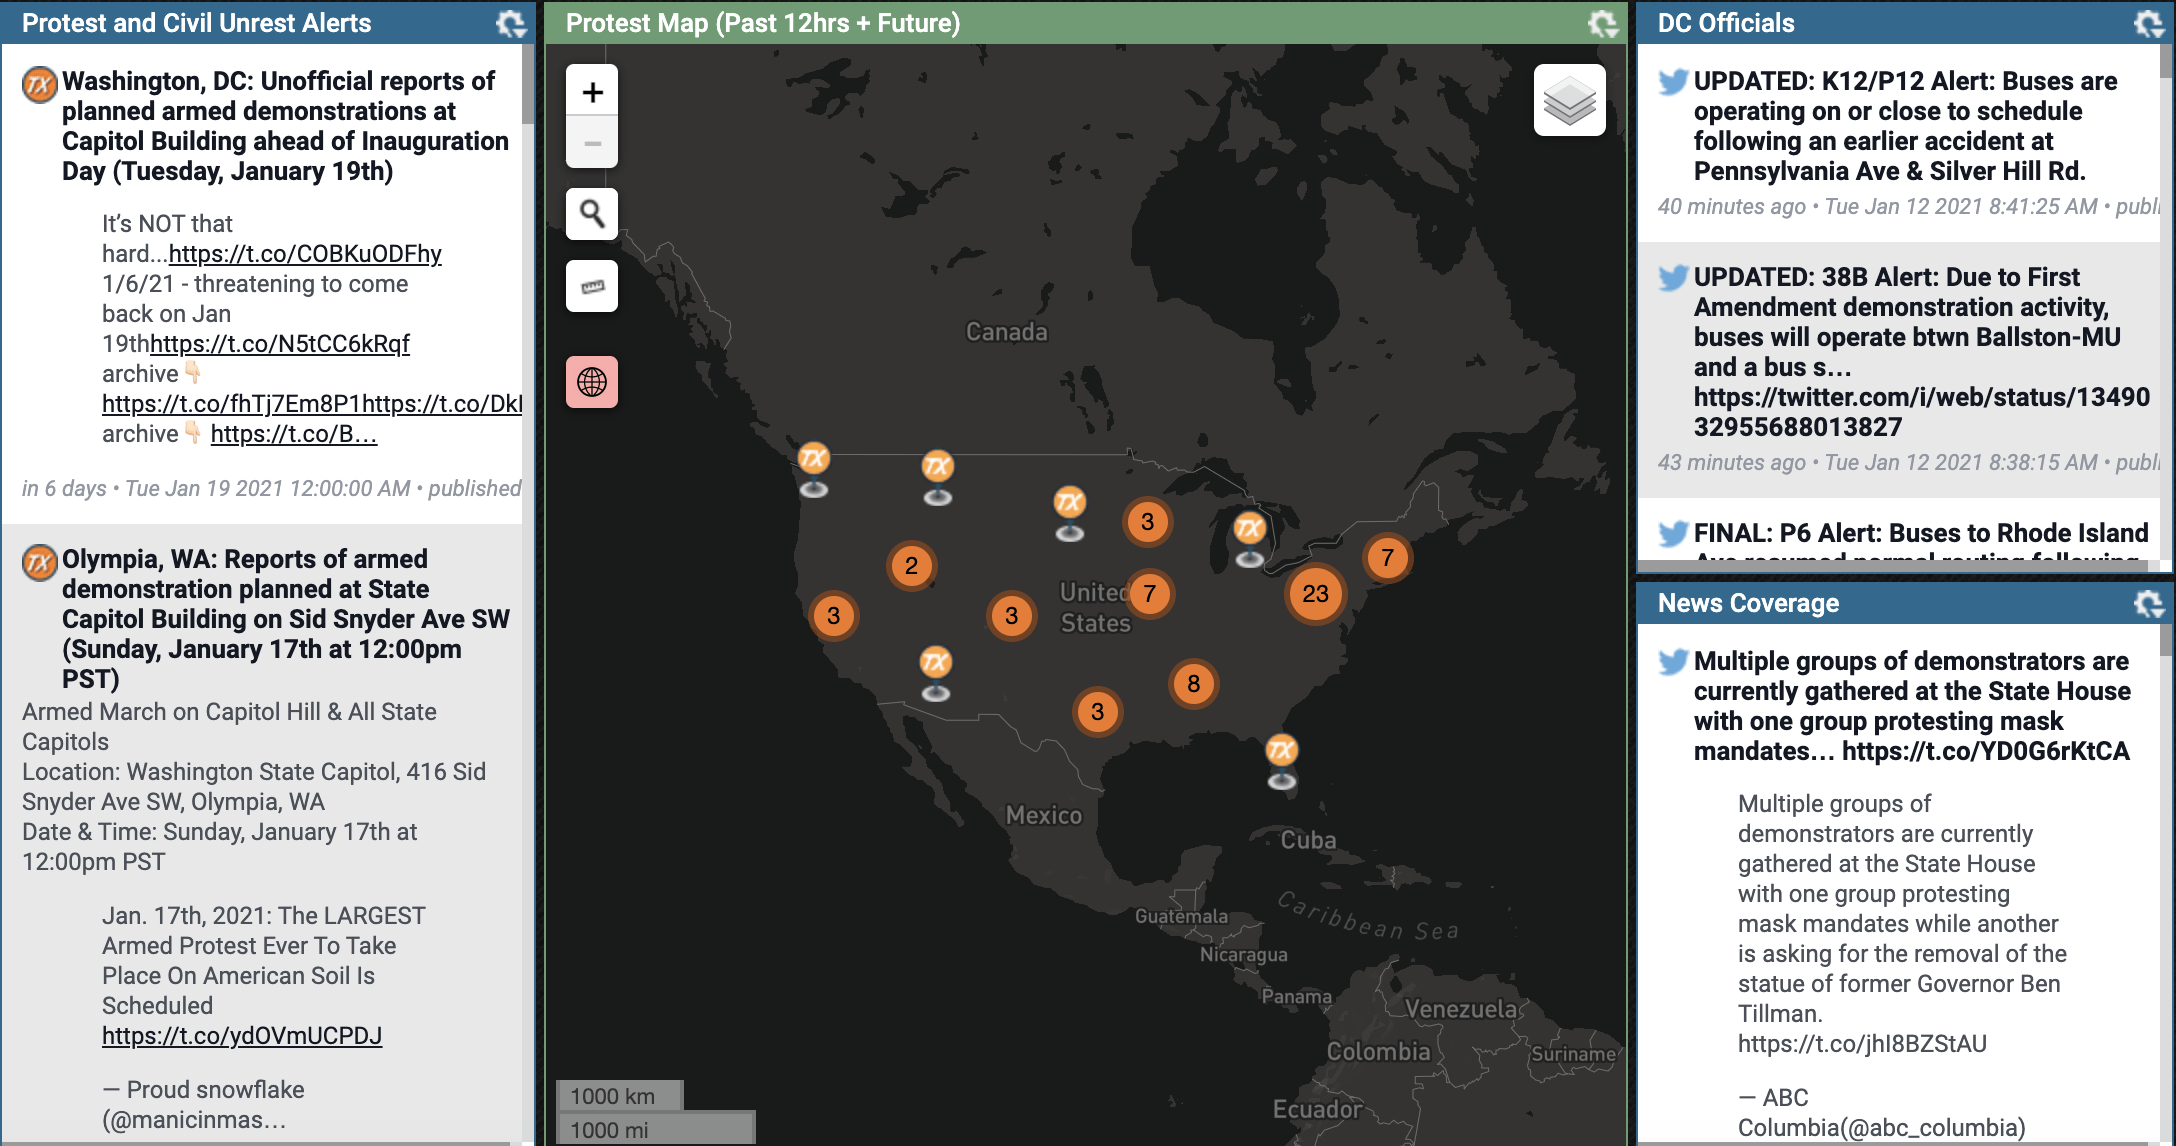Viewport: 2176px width, 1146px height.
Task: Open the t.co/fhTj7Em8P1 link
Action: click(232, 404)
